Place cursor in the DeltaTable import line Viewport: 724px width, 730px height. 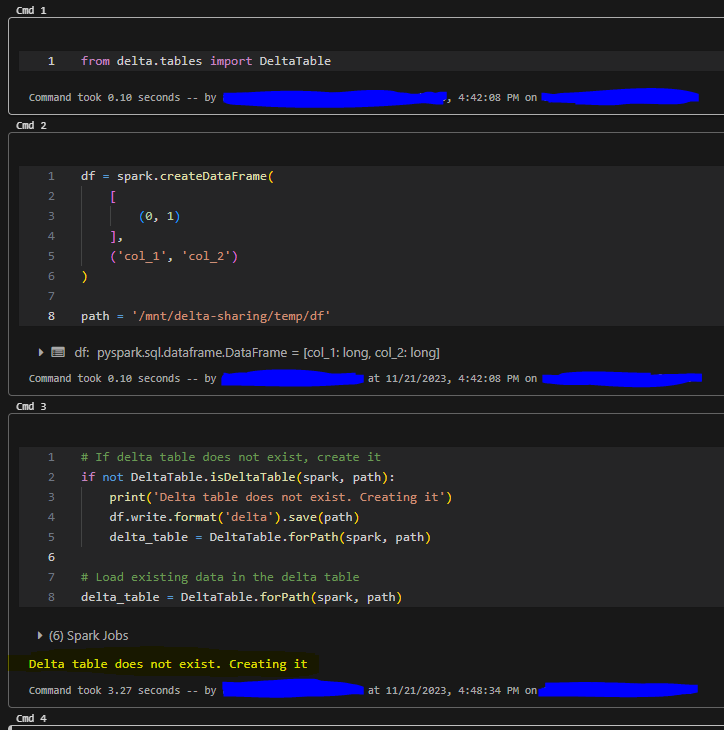pyautogui.click(x=205, y=61)
